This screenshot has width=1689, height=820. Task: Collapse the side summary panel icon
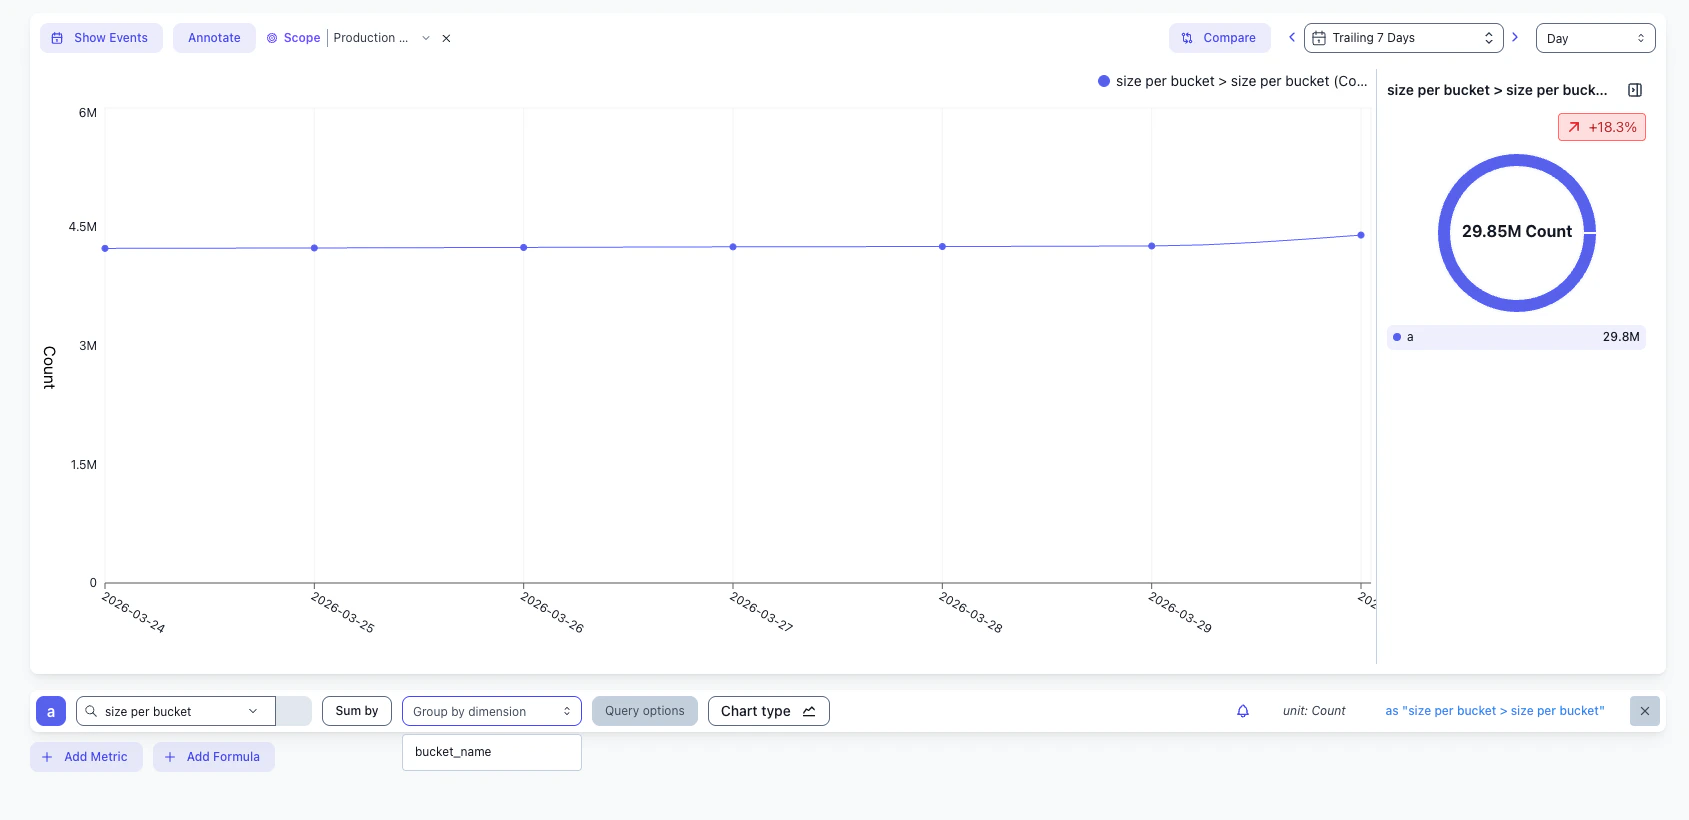[1635, 90]
